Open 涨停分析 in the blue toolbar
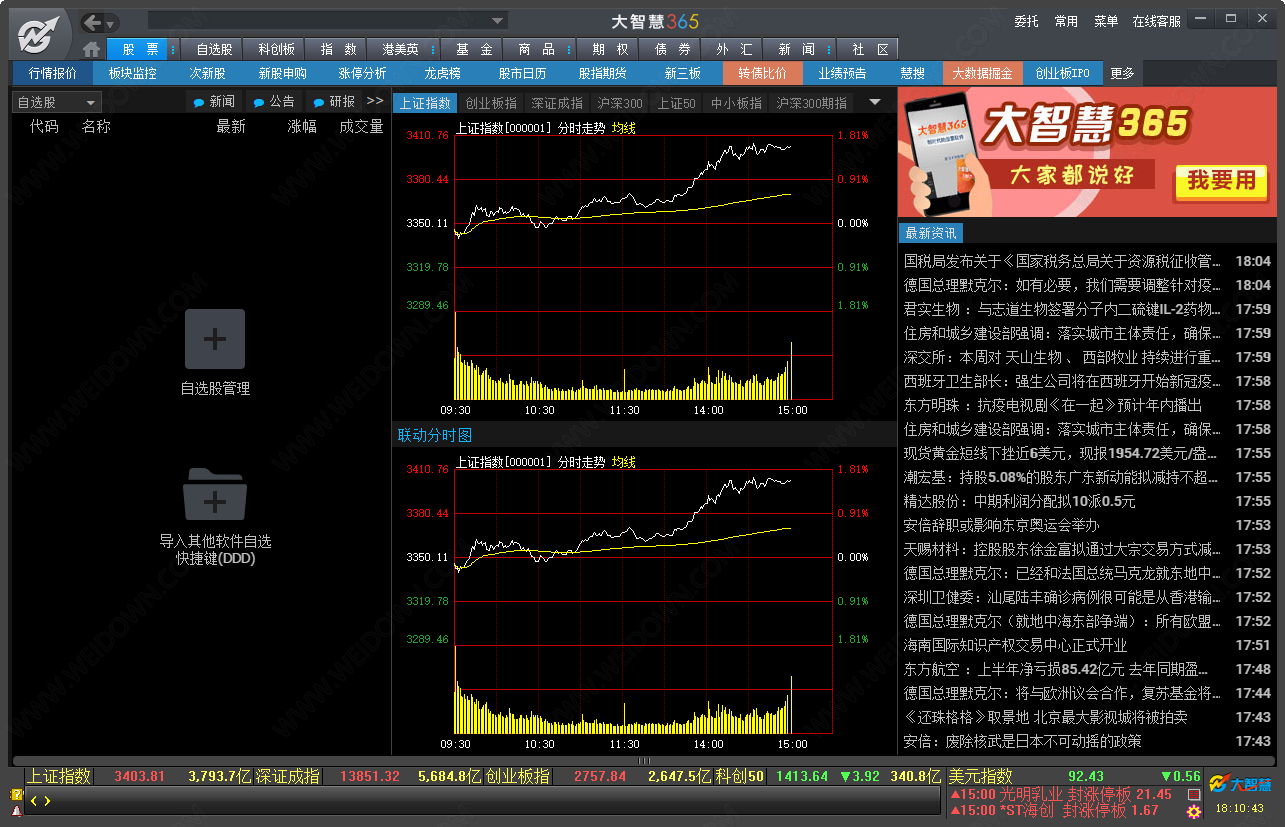Viewport: 1285px width, 827px height. [x=362, y=73]
